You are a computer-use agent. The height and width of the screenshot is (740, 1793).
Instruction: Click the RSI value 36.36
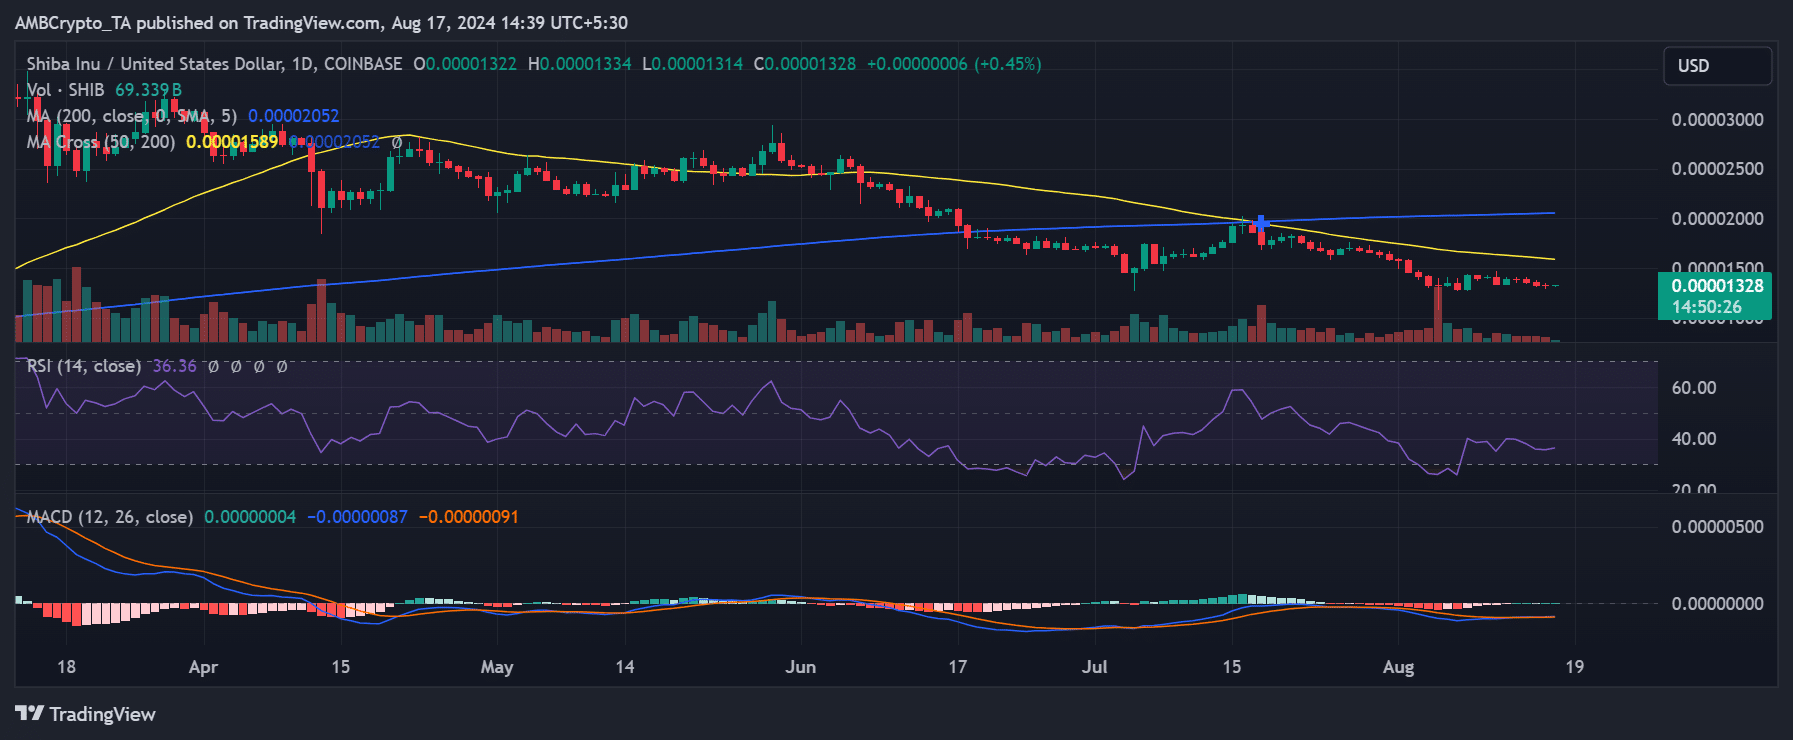point(174,366)
